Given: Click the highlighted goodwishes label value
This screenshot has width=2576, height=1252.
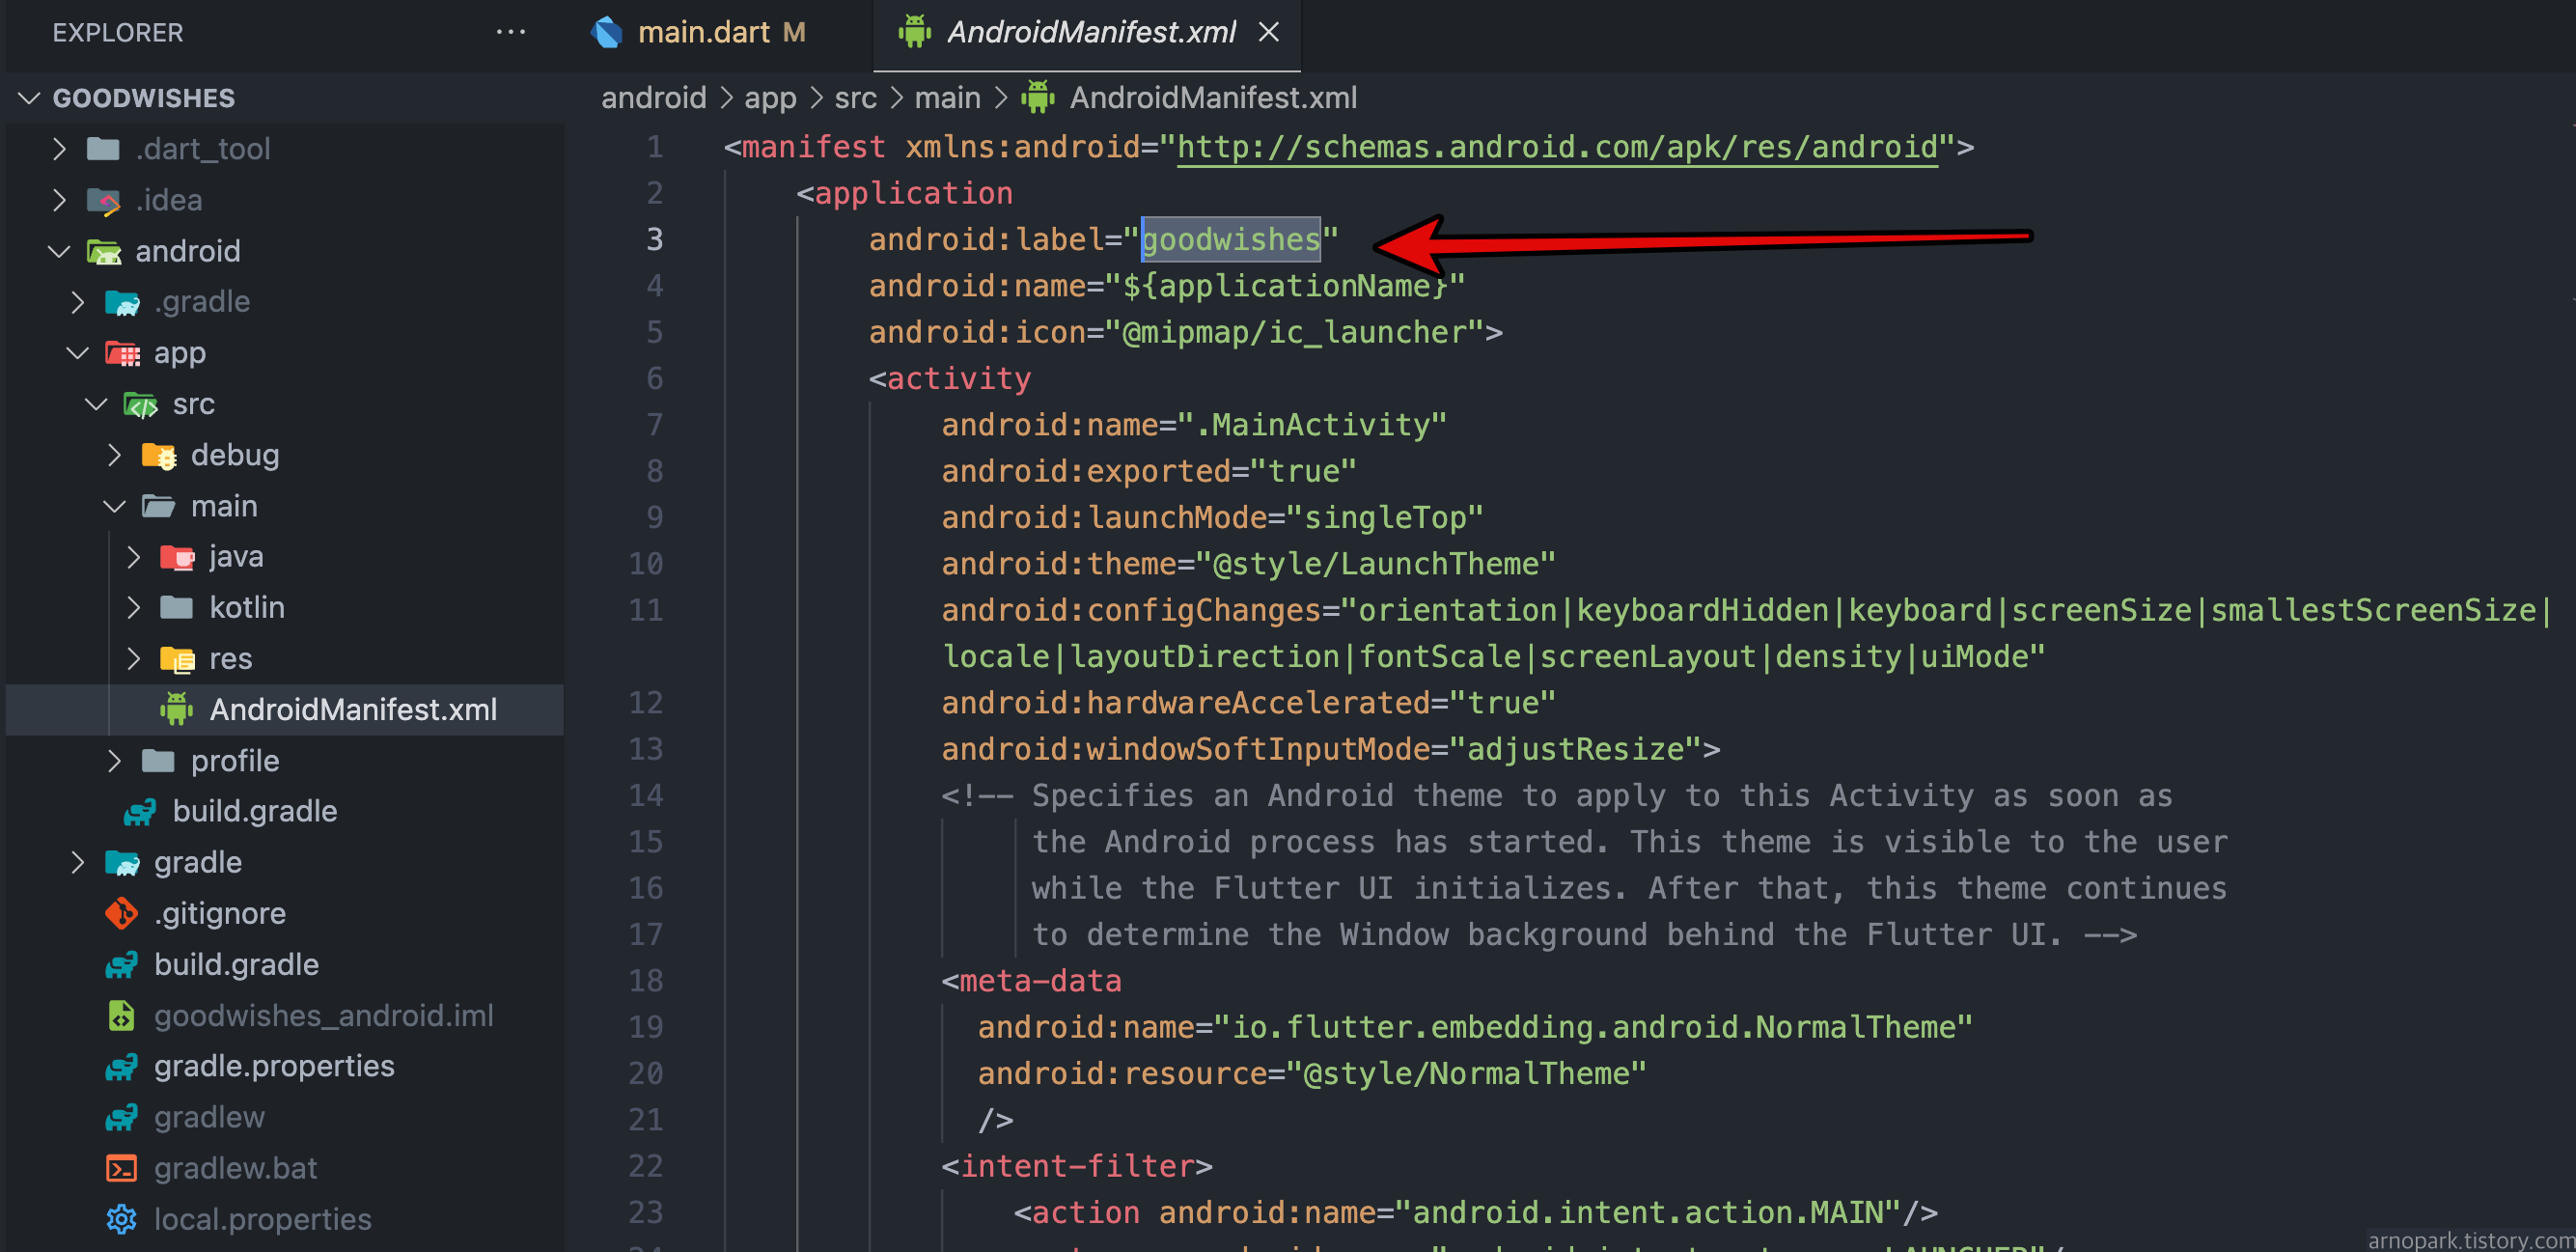Looking at the screenshot, I should tap(1231, 240).
